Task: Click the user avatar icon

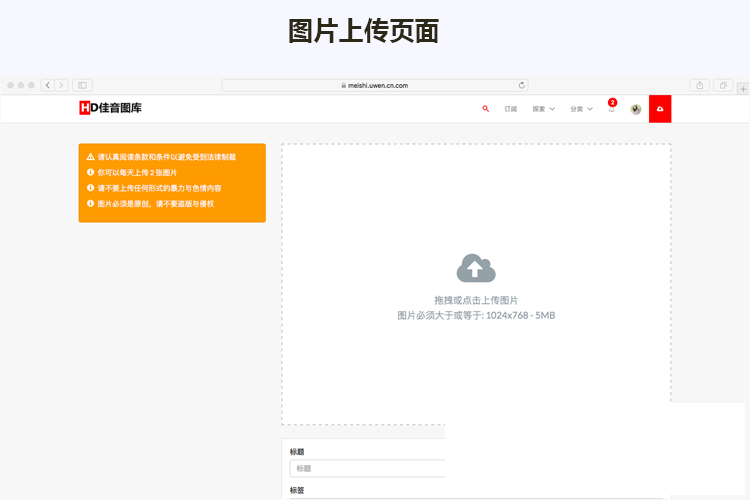Action: click(x=635, y=109)
